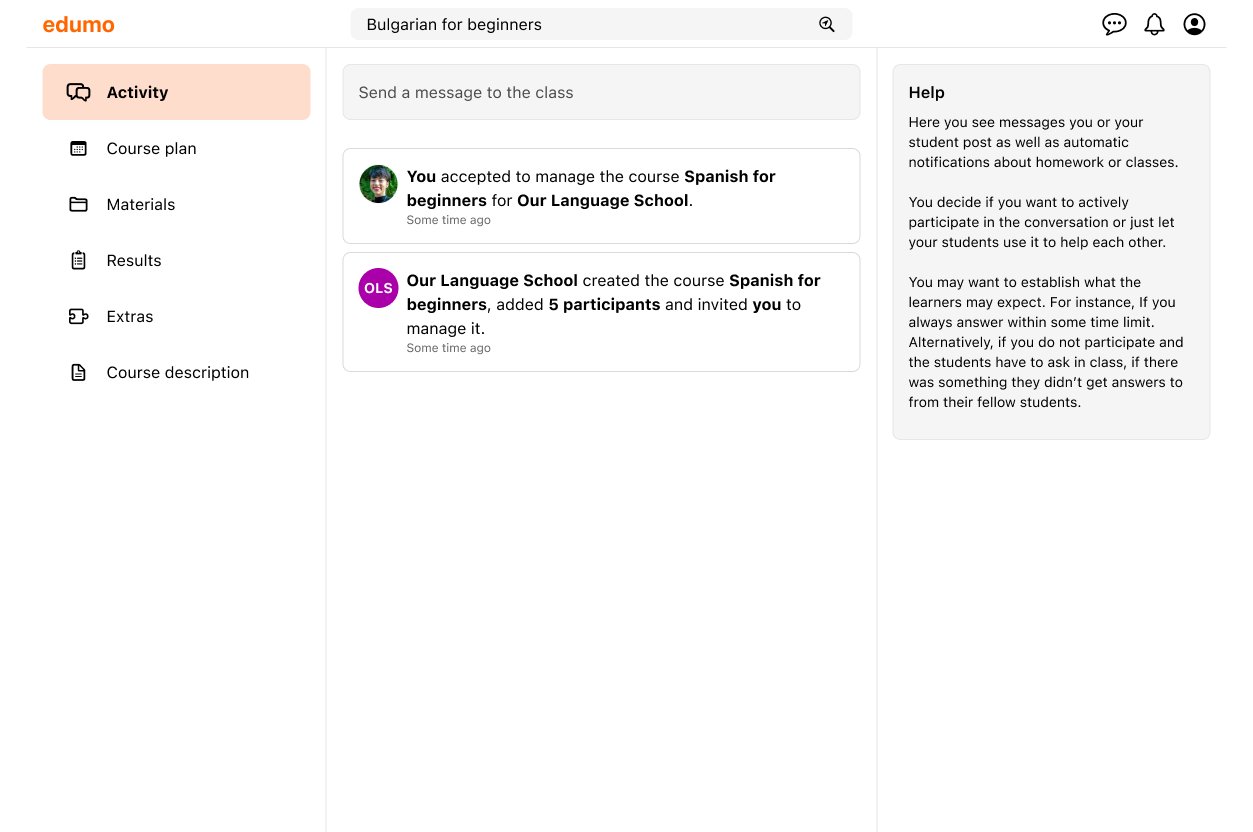Click the Activity speech bubbles icon
The width and height of the screenshot is (1253, 832).
pos(78,92)
